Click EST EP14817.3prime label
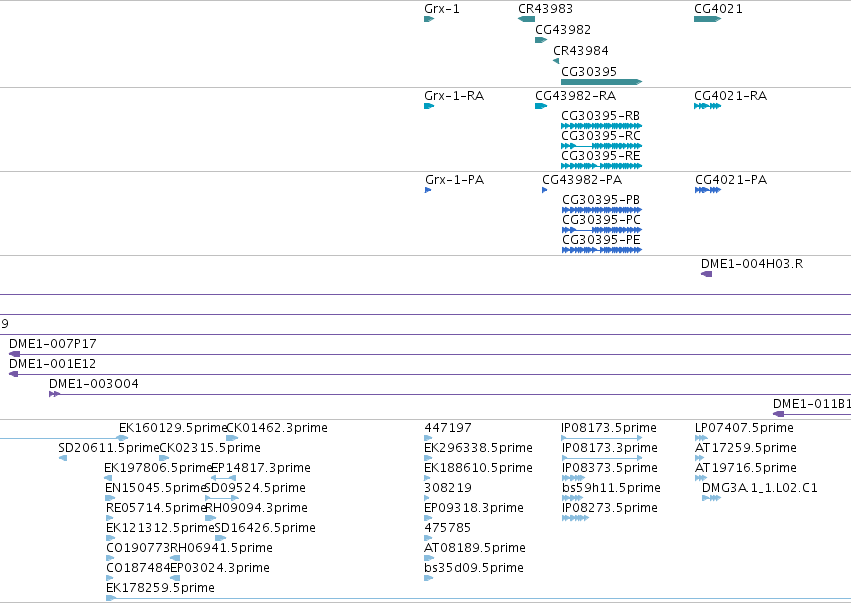 click(261, 468)
